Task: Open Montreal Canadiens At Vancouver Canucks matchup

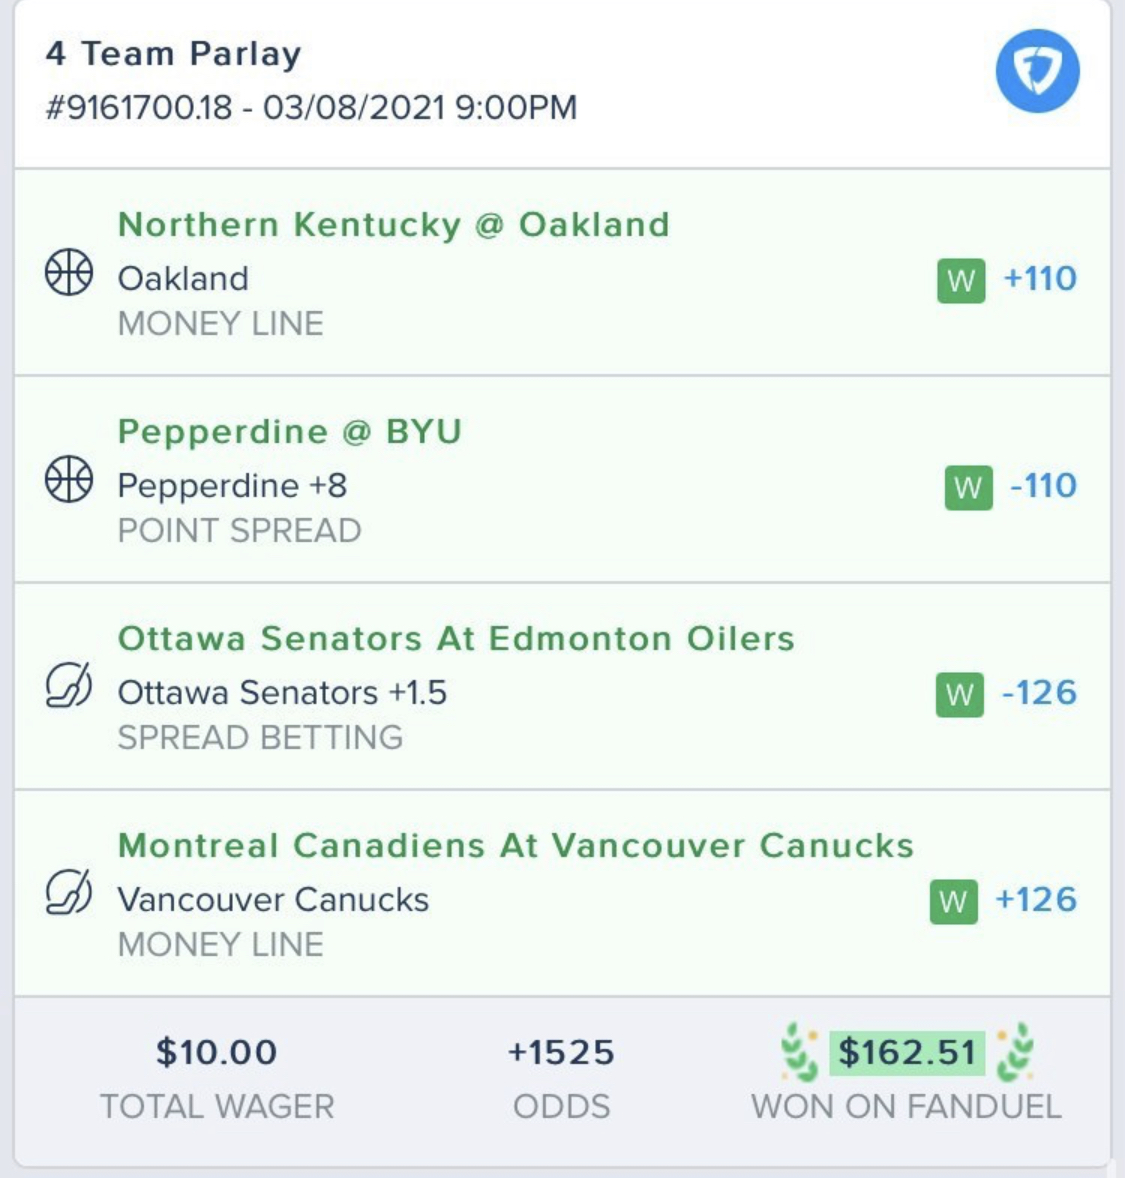Action: tap(515, 846)
